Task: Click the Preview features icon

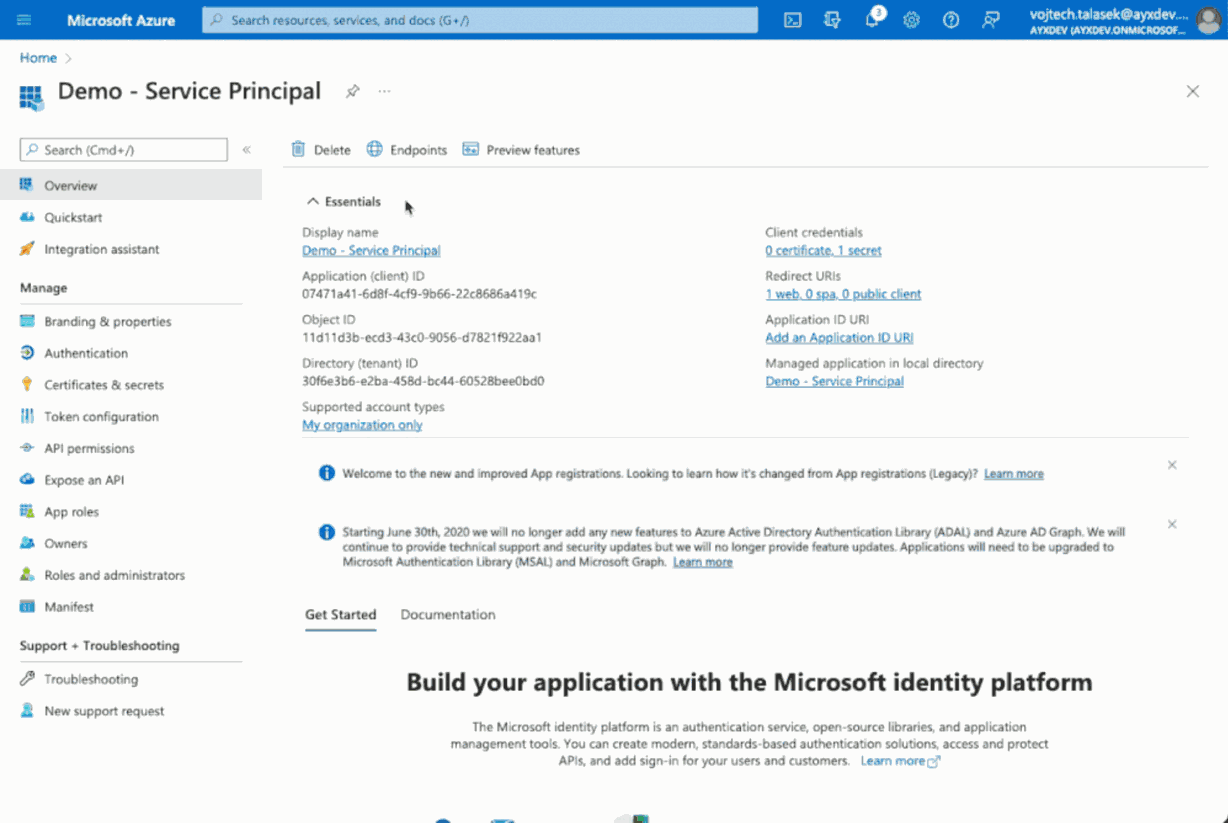Action: click(x=470, y=149)
